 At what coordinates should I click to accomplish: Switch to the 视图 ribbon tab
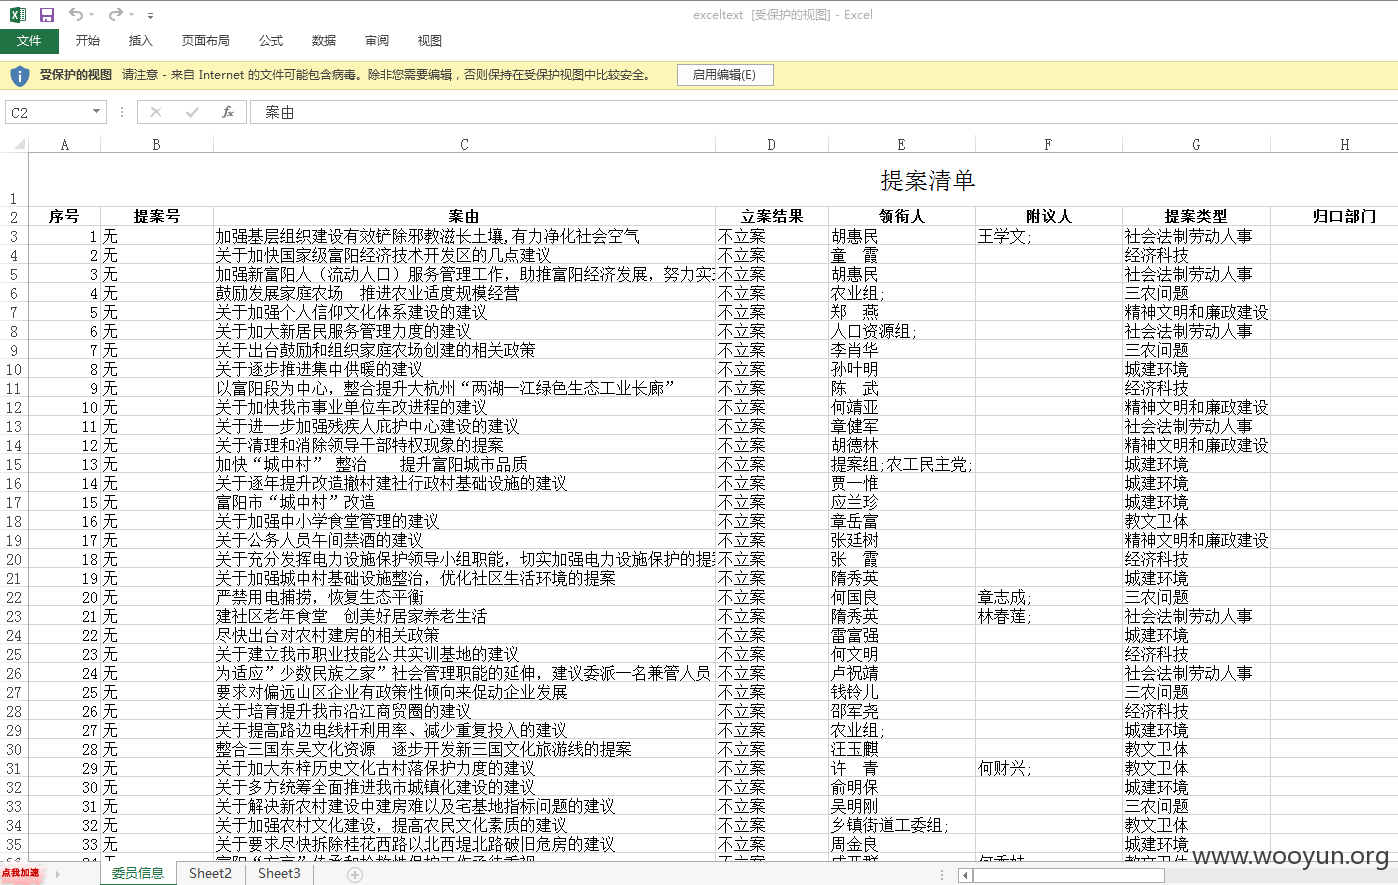pyautogui.click(x=430, y=41)
